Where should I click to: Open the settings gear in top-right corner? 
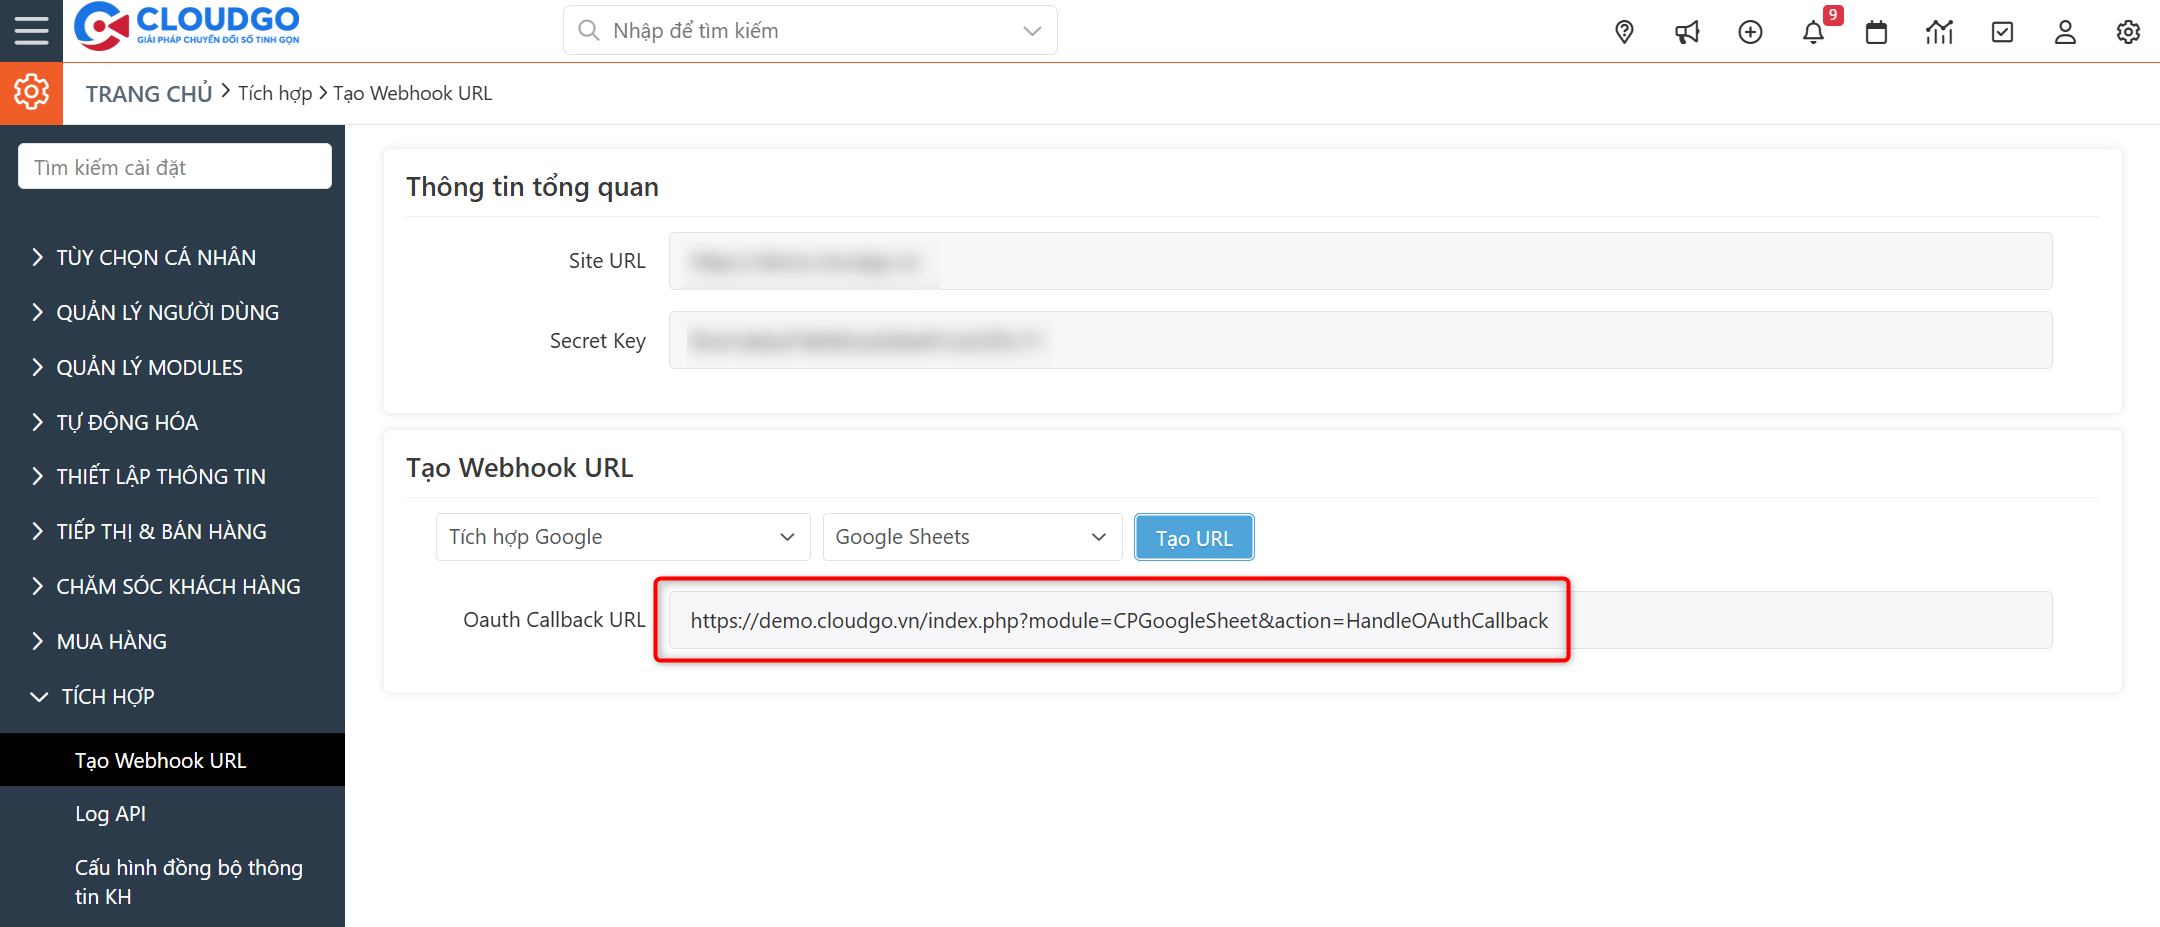coord(2127,31)
